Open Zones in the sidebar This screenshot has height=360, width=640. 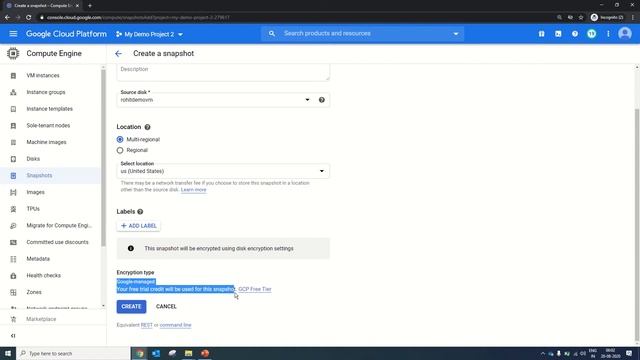[34, 292]
